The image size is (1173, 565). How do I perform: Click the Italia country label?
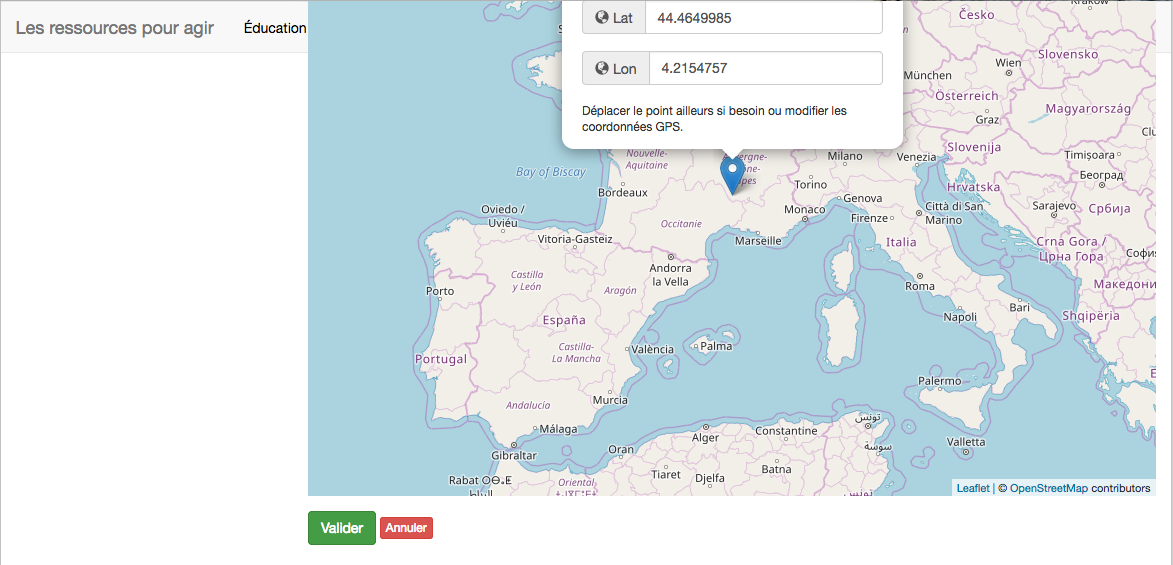coord(901,242)
